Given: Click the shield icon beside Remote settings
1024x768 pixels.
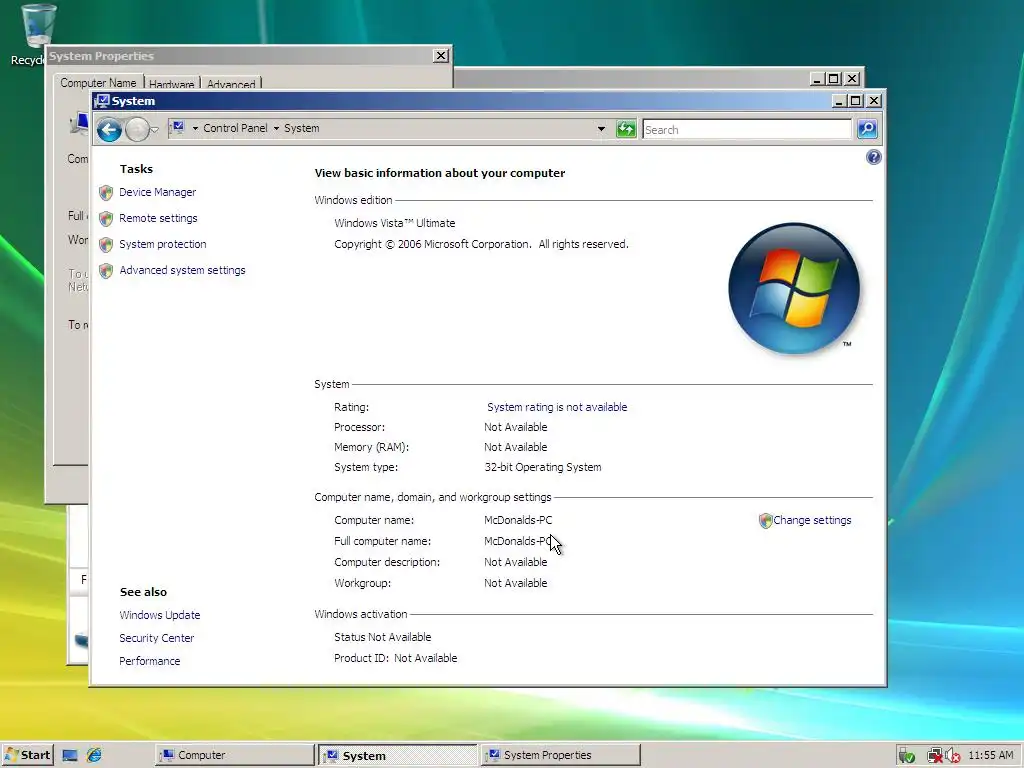Looking at the screenshot, I should pos(106,219).
